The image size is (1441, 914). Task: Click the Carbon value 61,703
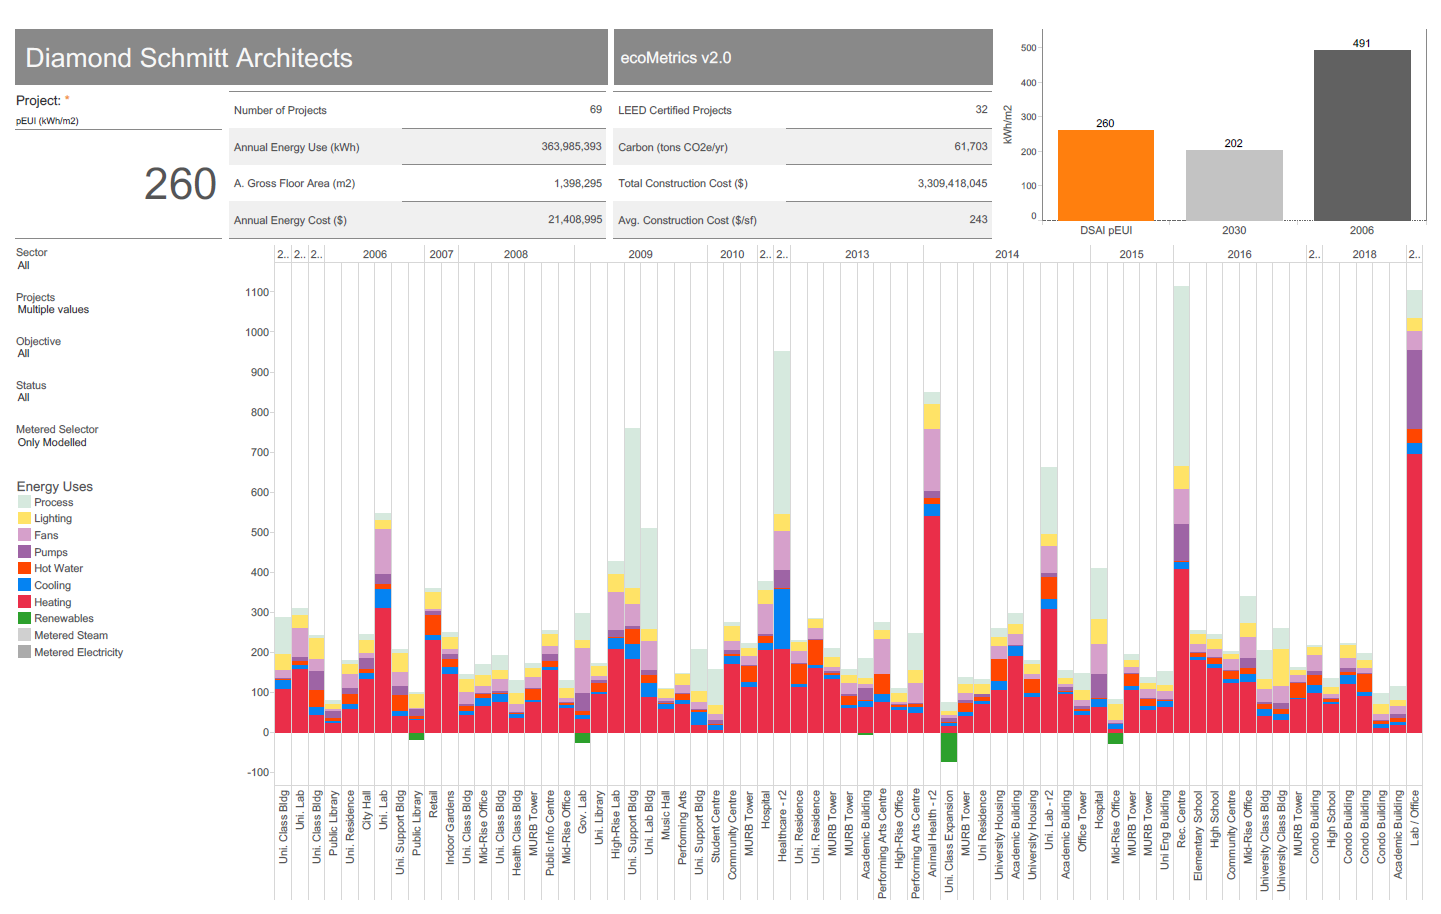click(x=971, y=147)
